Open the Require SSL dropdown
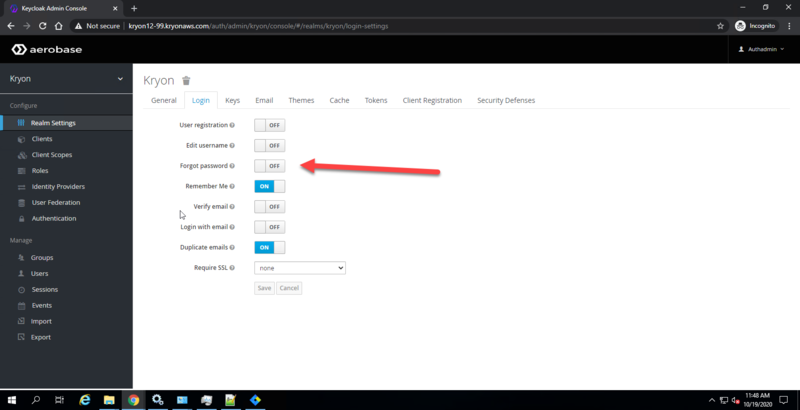800x410 pixels. coord(299,268)
